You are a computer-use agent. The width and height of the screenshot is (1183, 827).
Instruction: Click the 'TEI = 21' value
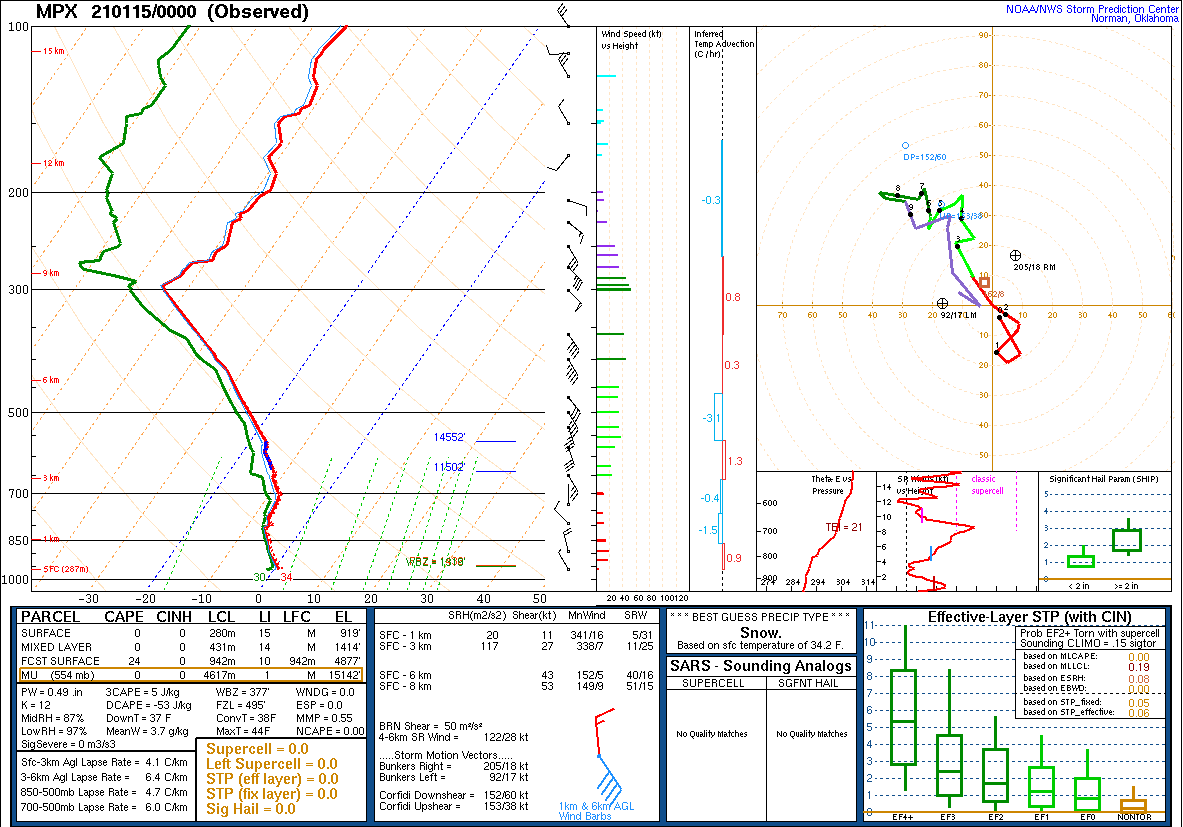pyautogui.click(x=843, y=527)
